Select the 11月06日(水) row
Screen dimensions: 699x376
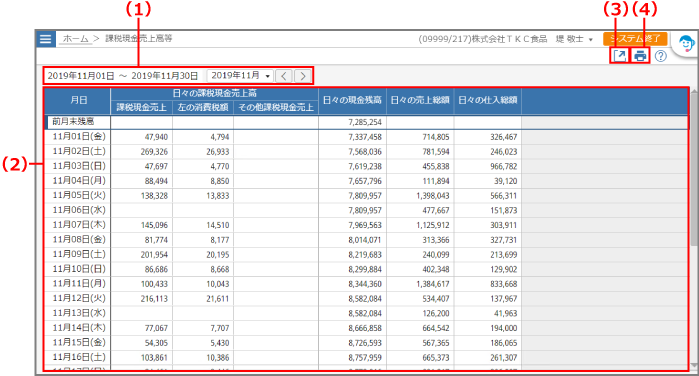point(366,211)
